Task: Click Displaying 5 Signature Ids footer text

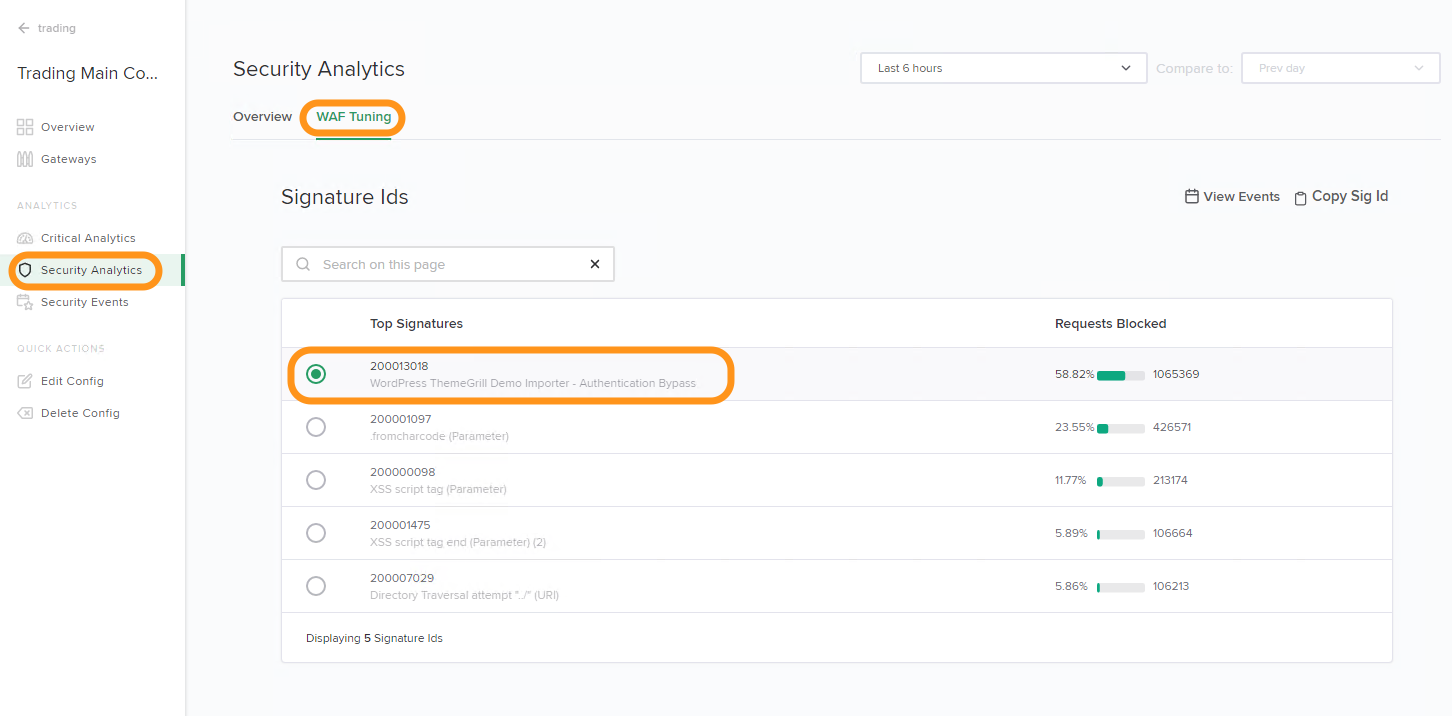Action: [374, 638]
